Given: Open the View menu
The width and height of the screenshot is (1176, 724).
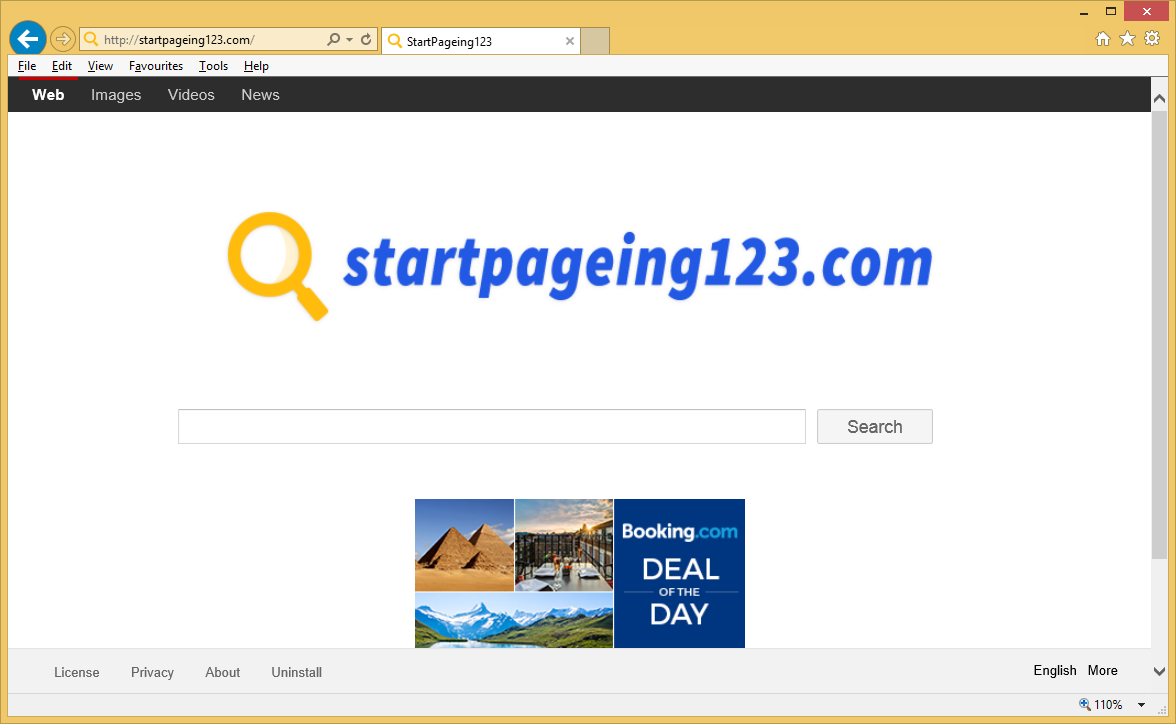Looking at the screenshot, I should (100, 66).
